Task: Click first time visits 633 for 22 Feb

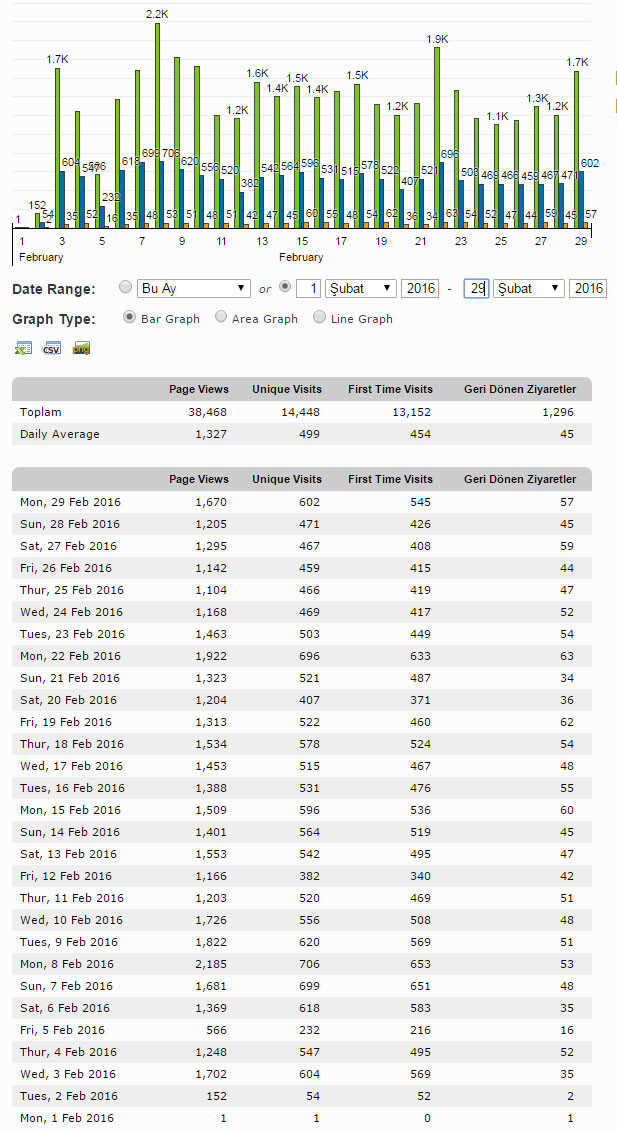Action: 421,656
